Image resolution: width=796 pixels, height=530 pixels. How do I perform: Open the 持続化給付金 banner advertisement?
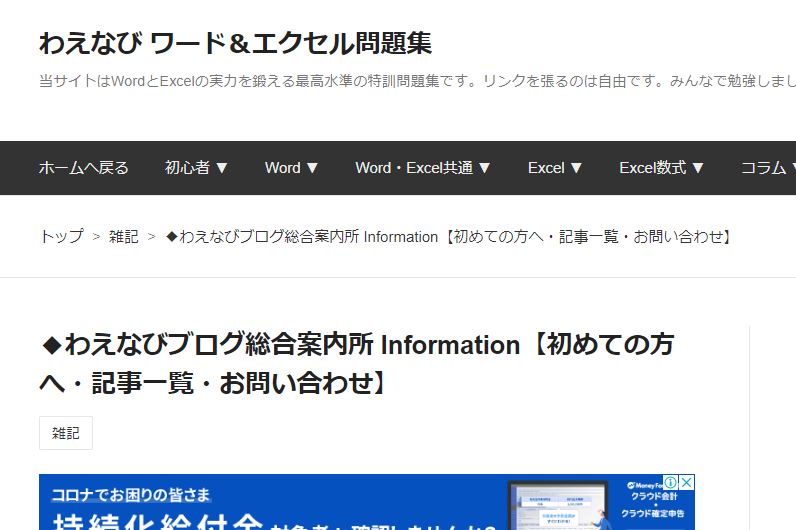pos(367,503)
